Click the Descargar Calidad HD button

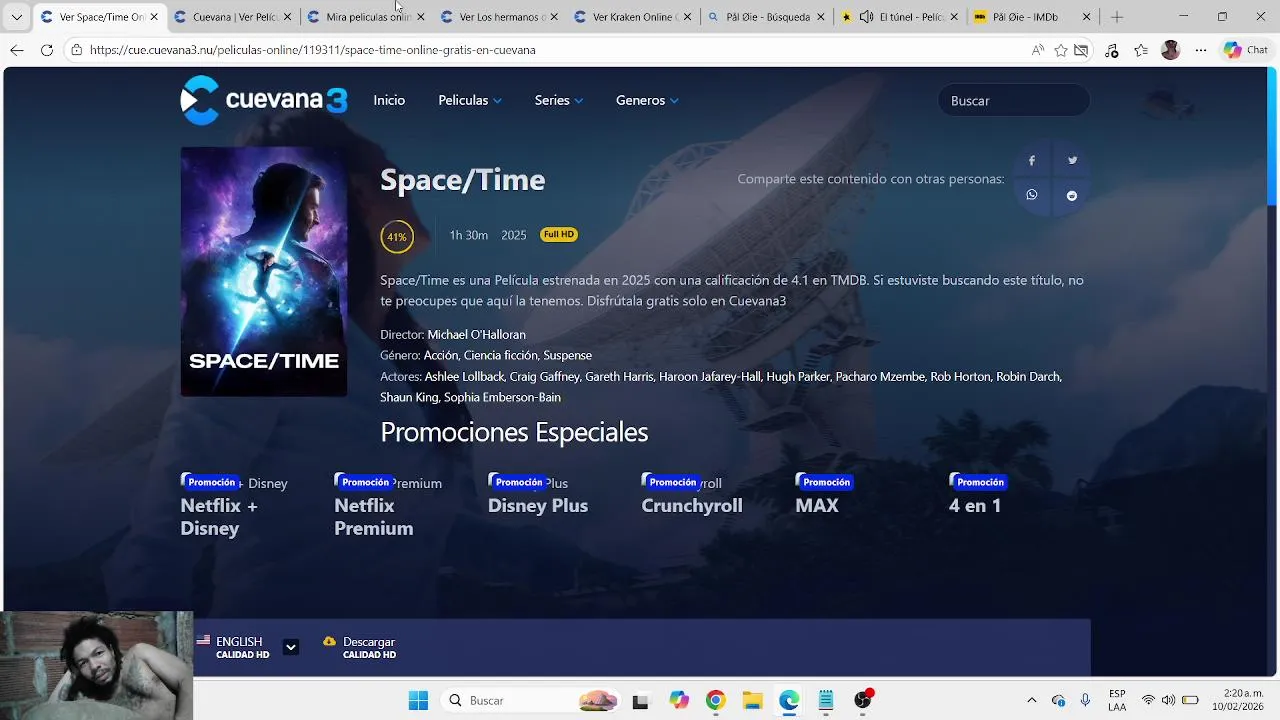[360, 647]
